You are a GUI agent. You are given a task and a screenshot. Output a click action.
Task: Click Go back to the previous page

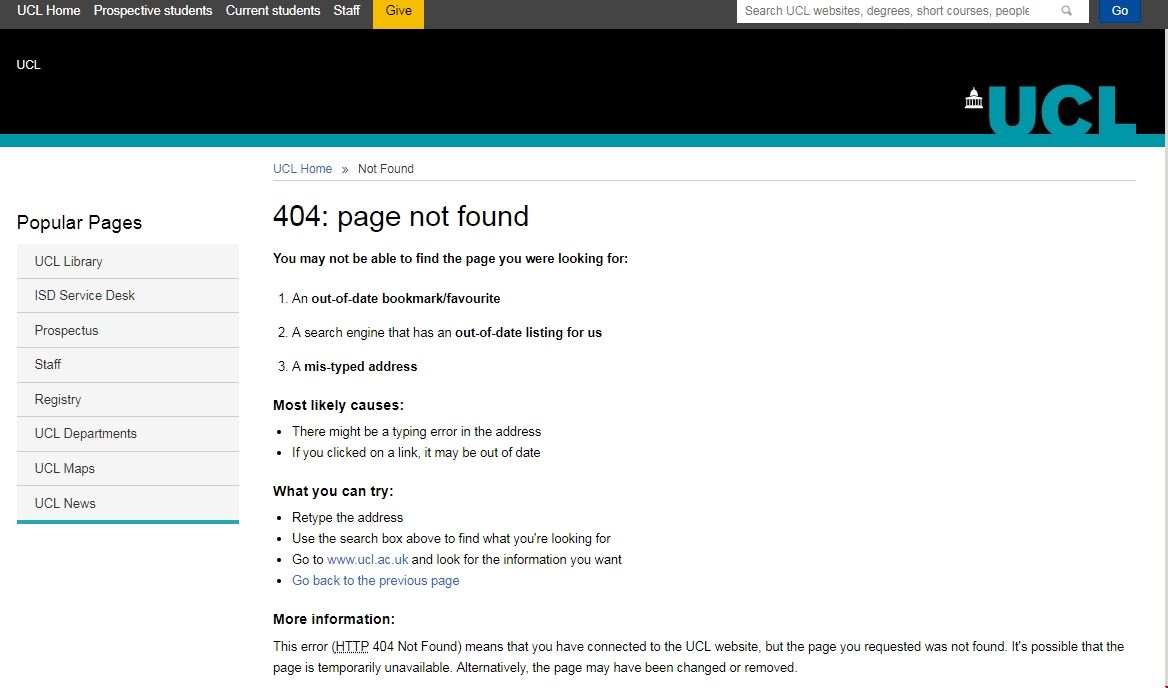tap(375, 581)
